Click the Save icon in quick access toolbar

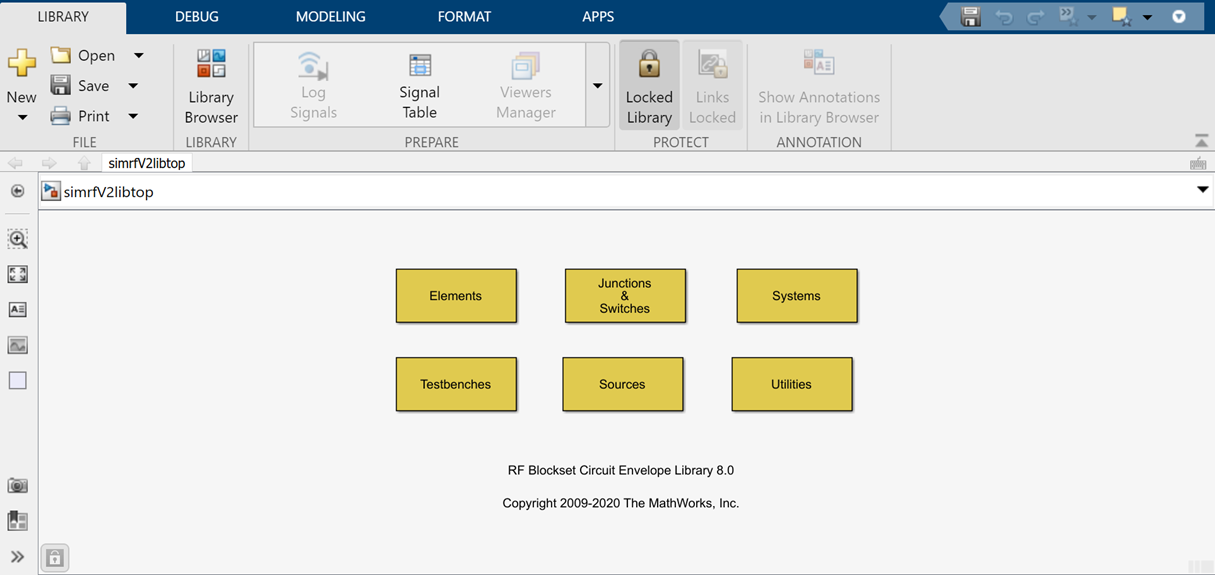(x=970, y=17)
